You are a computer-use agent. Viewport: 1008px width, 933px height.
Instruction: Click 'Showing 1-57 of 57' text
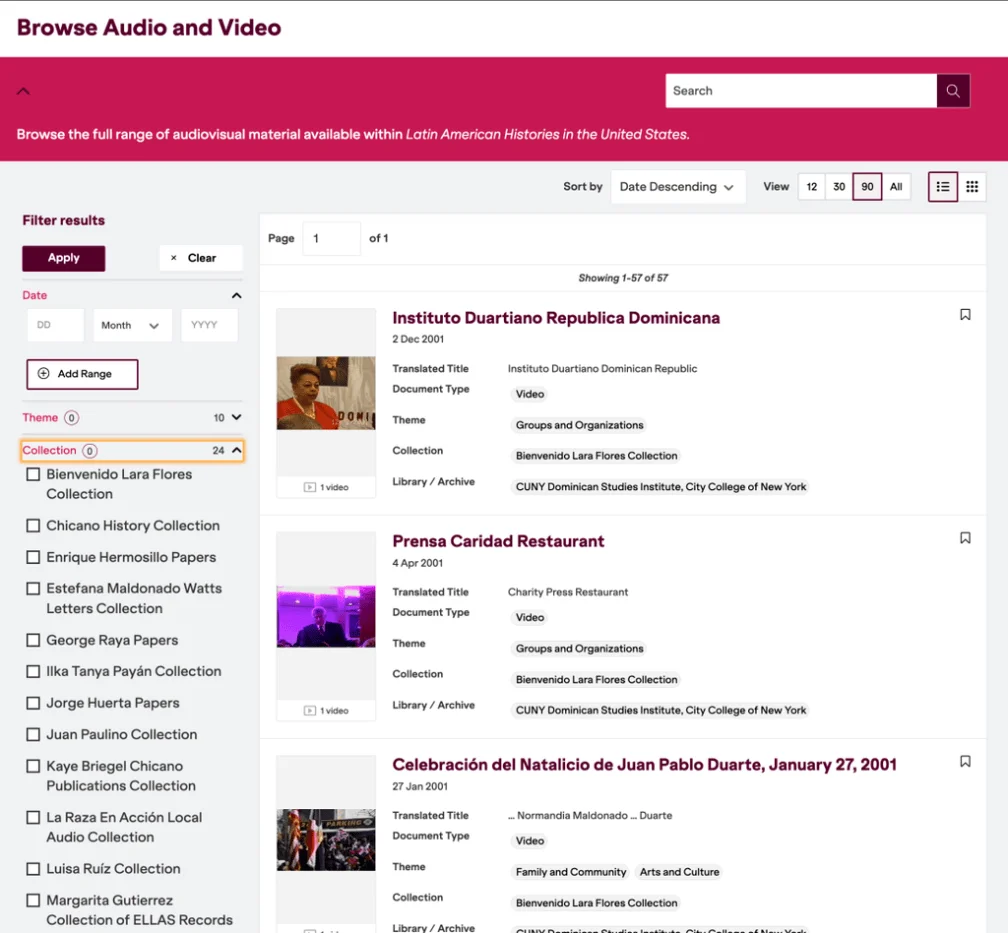click(x=623, y=278)
